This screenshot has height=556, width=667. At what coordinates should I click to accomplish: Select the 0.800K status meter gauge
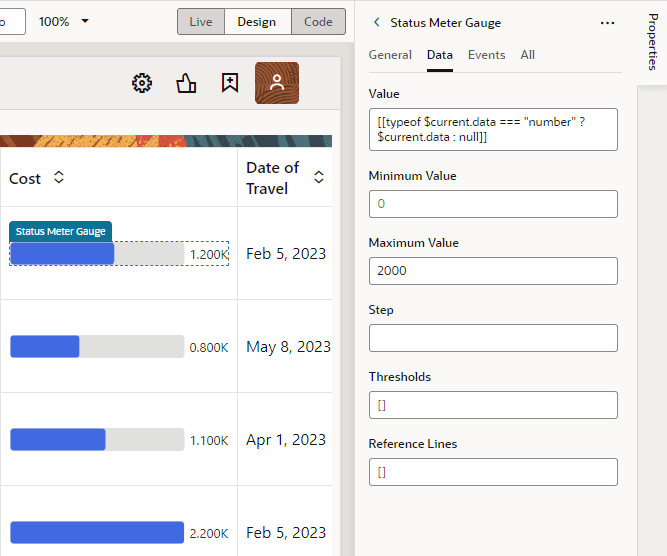[119, 346]
